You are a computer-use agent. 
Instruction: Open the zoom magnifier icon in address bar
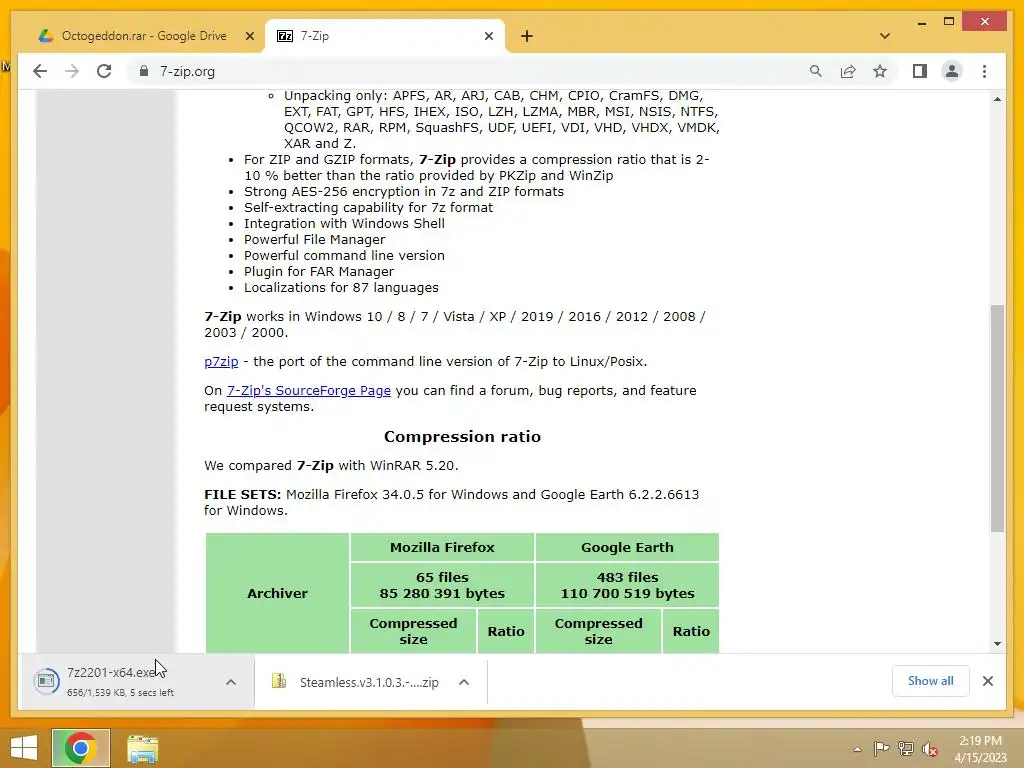coord(816,71)
